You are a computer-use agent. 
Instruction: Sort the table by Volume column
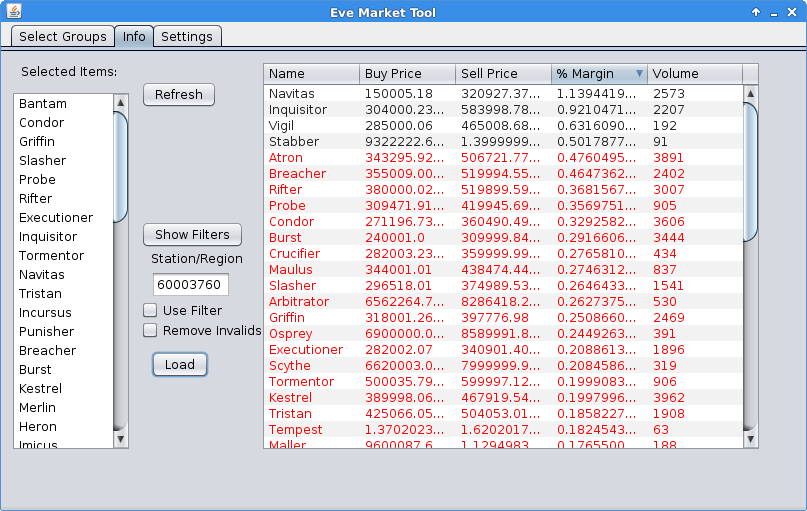[695, 74]
